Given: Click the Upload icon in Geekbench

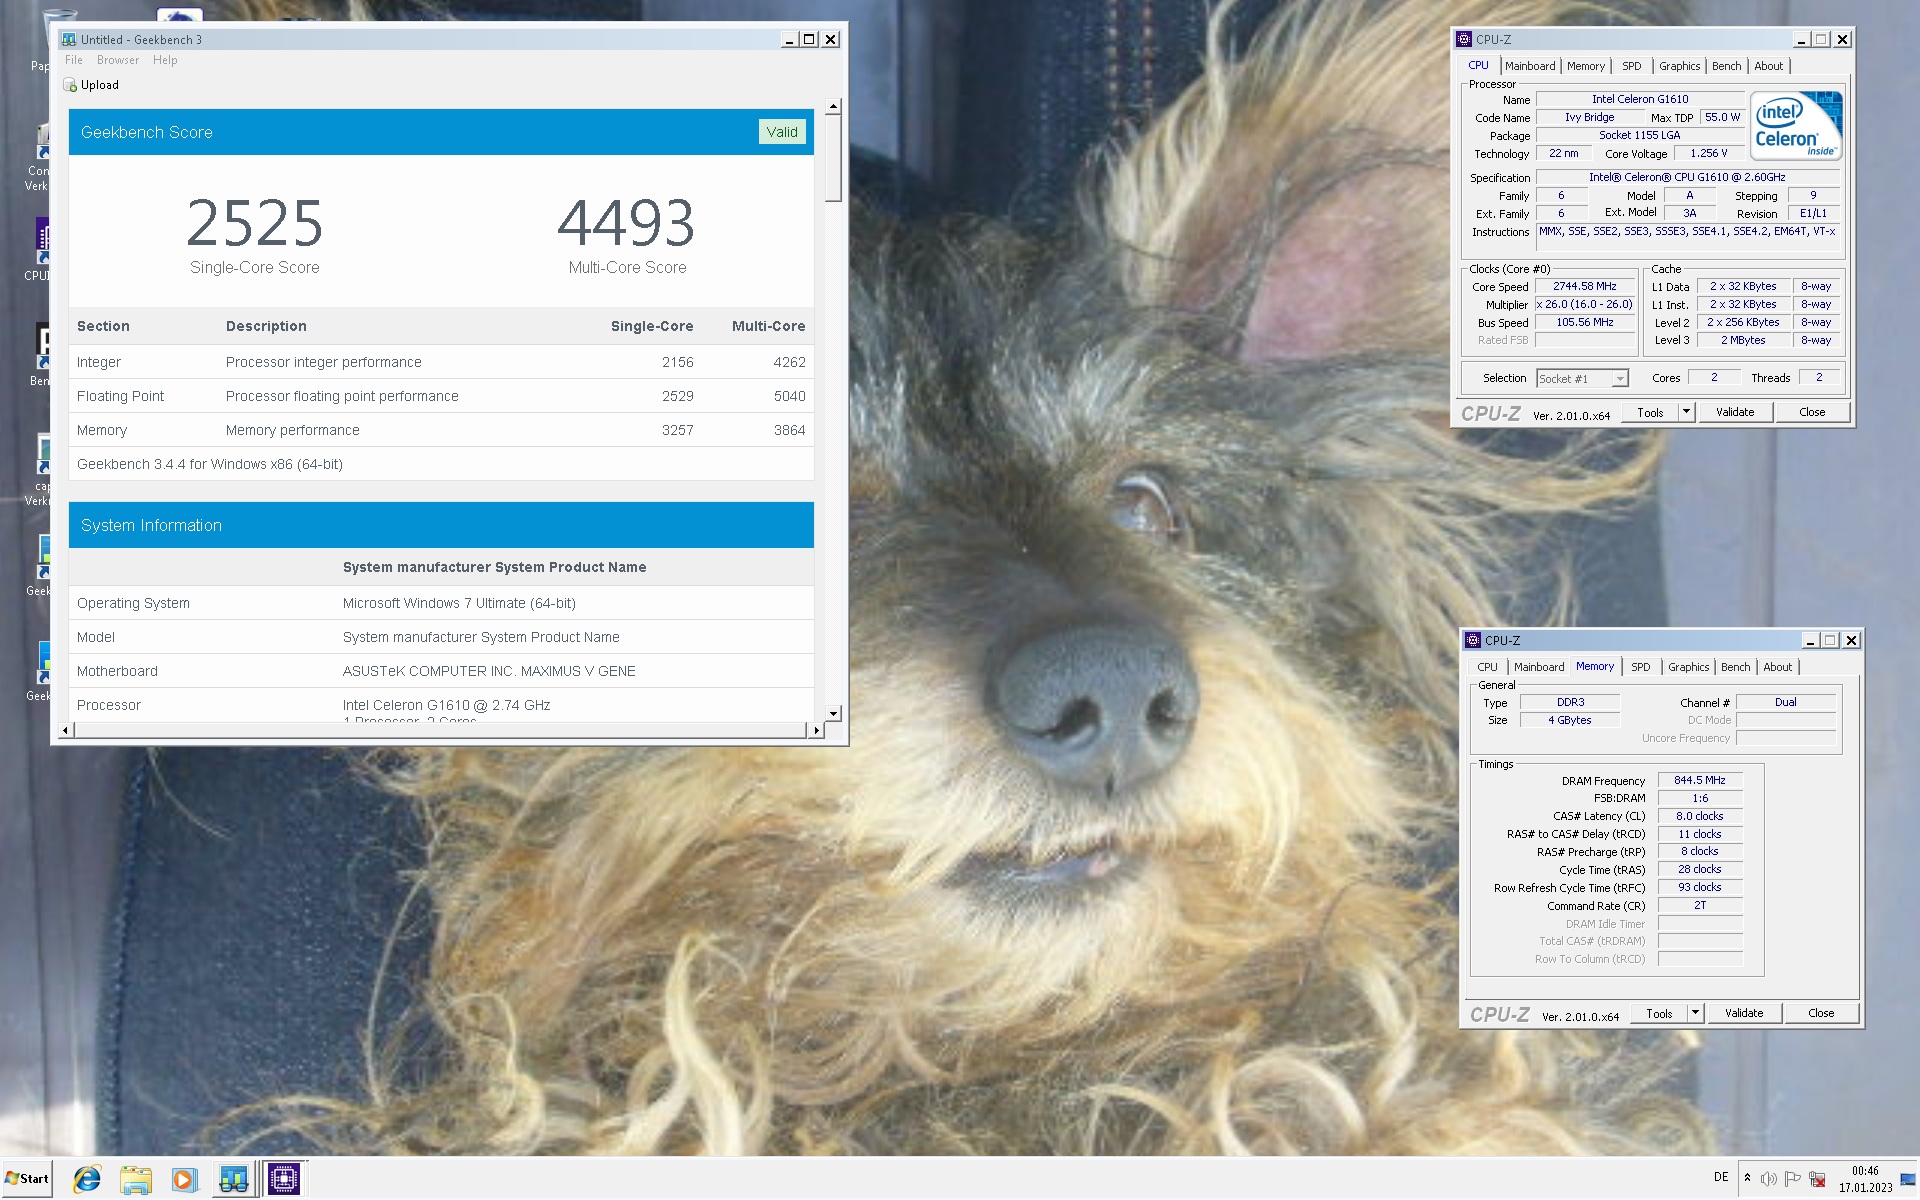Looking at the screenshot, I should point(70,85).
